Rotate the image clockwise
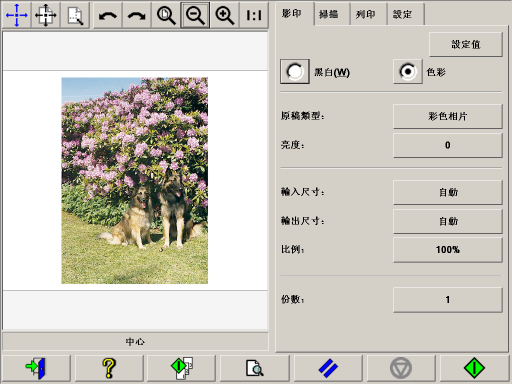 coord(137,15)
